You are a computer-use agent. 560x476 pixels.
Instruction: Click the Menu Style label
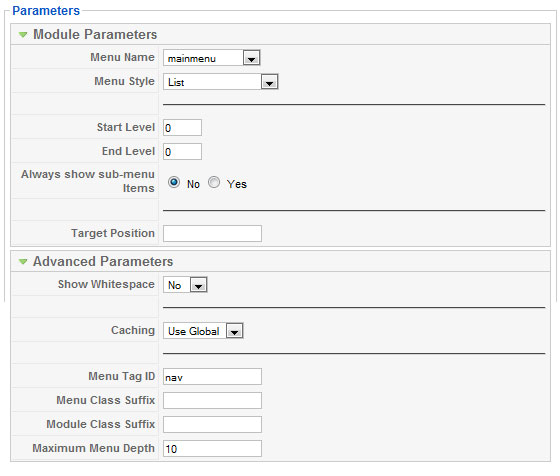tap(124, 81)
